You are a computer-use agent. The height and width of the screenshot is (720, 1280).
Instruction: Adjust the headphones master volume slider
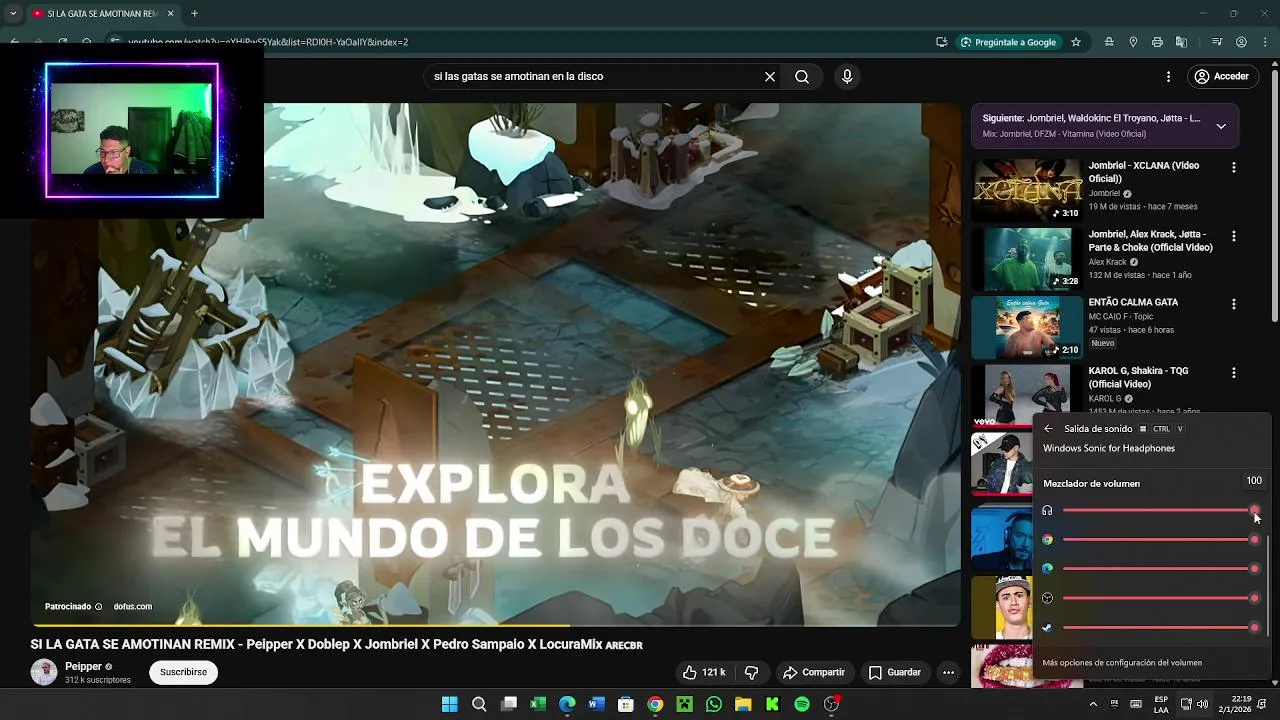click(x=1159, y=510)
